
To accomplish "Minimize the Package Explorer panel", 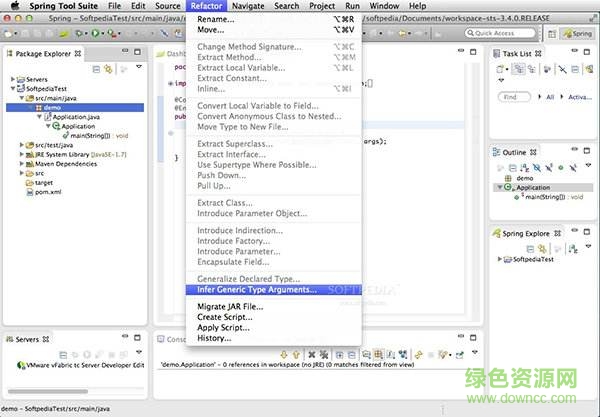I will [x=125, y=51].
